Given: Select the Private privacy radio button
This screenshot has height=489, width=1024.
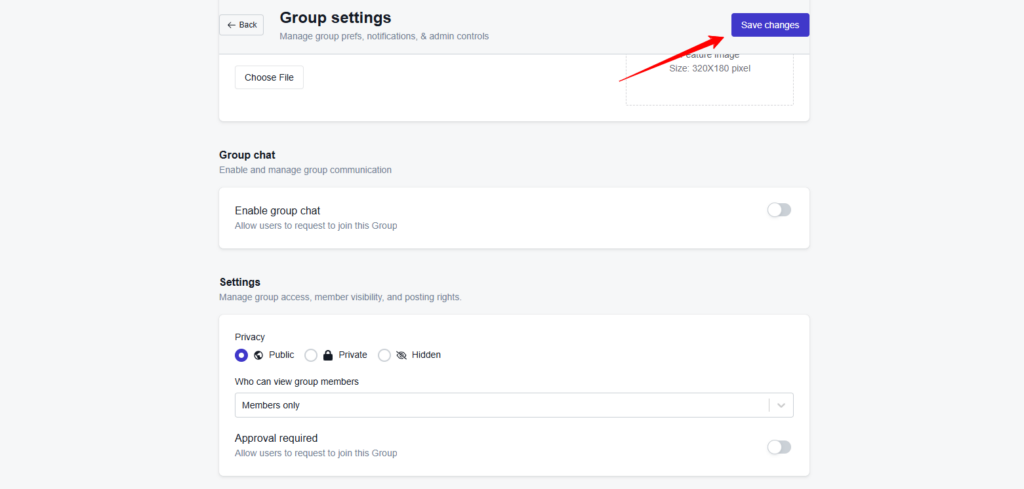Looking at the screenshot, I should 311,355.
